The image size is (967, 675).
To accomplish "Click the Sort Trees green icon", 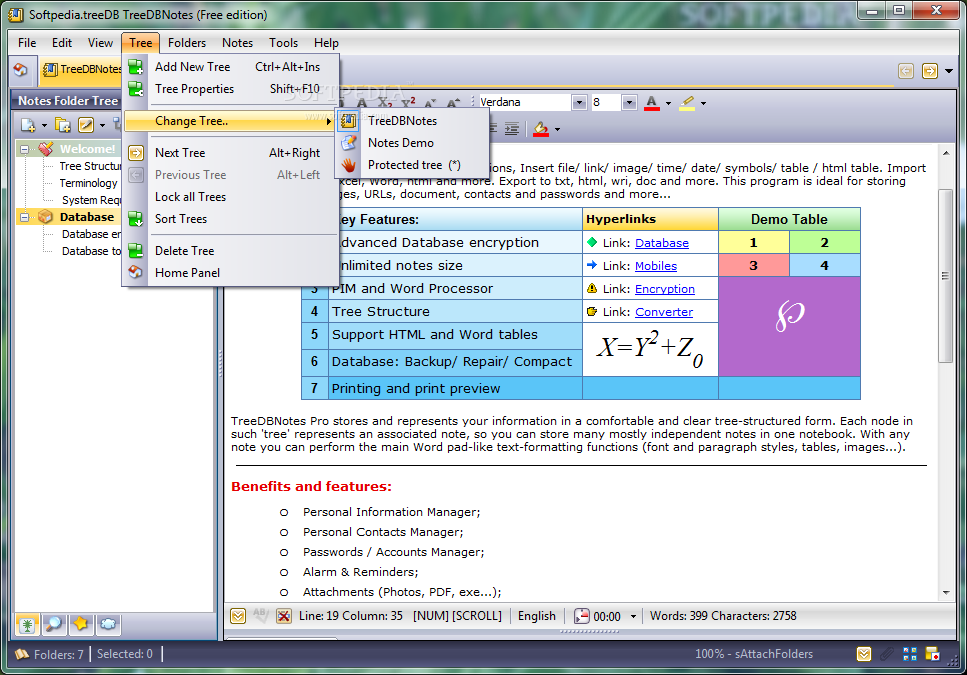I will (x=136, y=219).
